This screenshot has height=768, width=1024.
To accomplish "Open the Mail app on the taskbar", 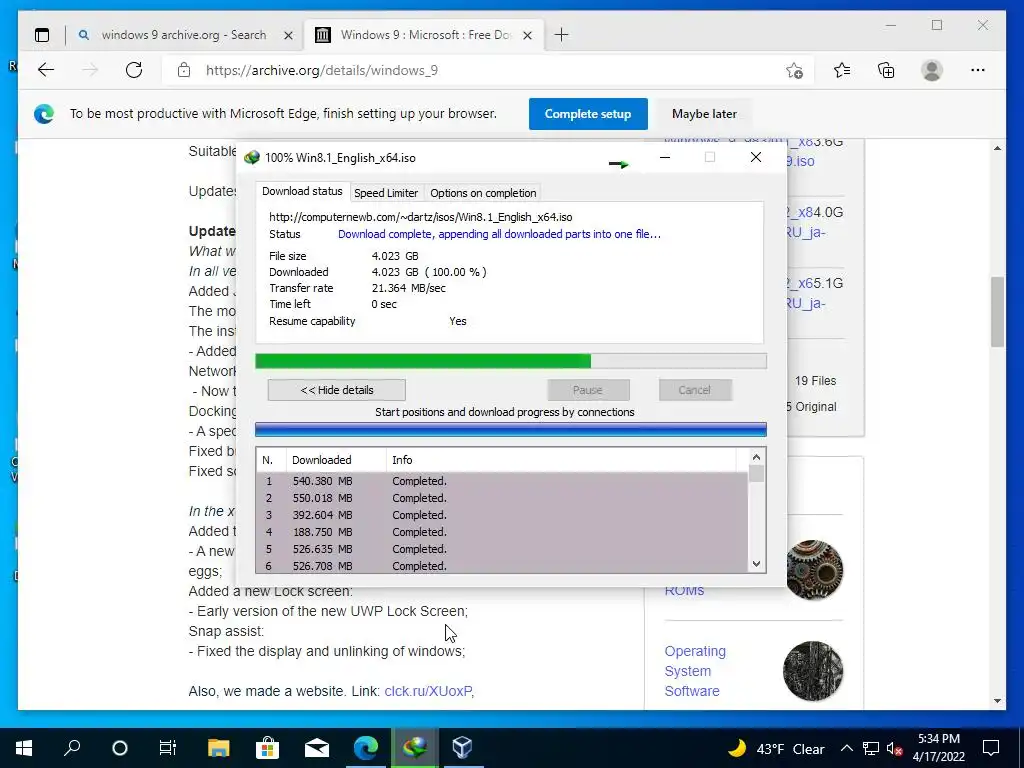I will point(317,748).
